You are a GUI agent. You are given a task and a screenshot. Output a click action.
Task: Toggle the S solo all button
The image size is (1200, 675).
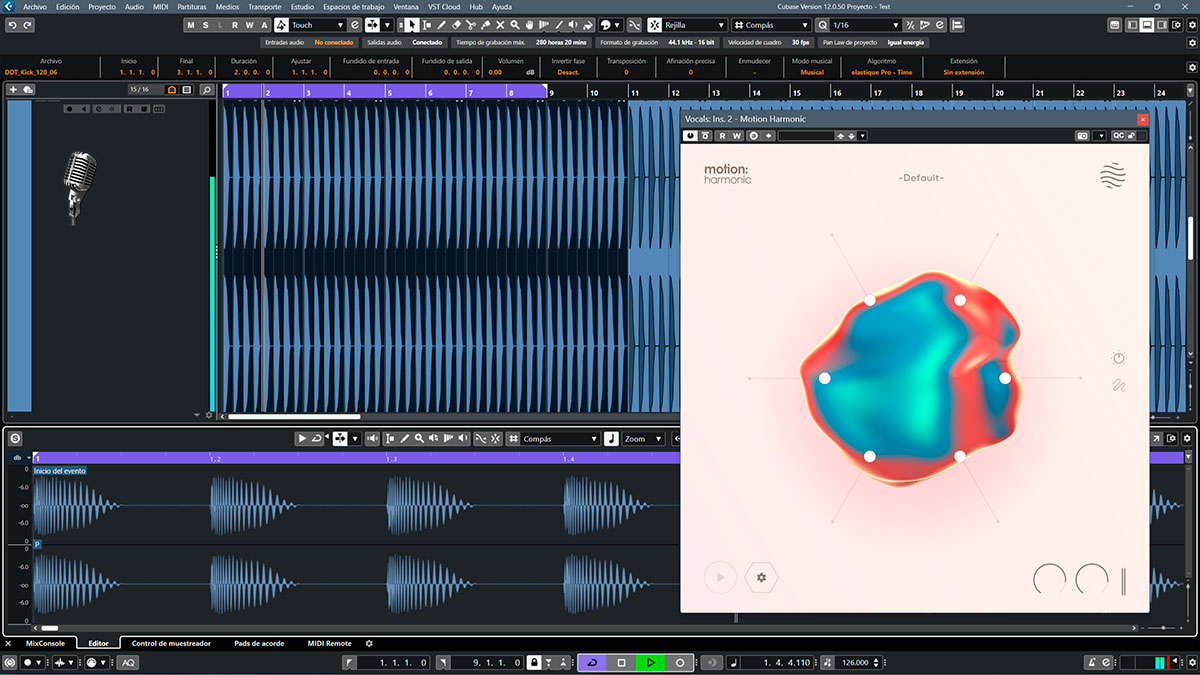(x=205, y=24)
